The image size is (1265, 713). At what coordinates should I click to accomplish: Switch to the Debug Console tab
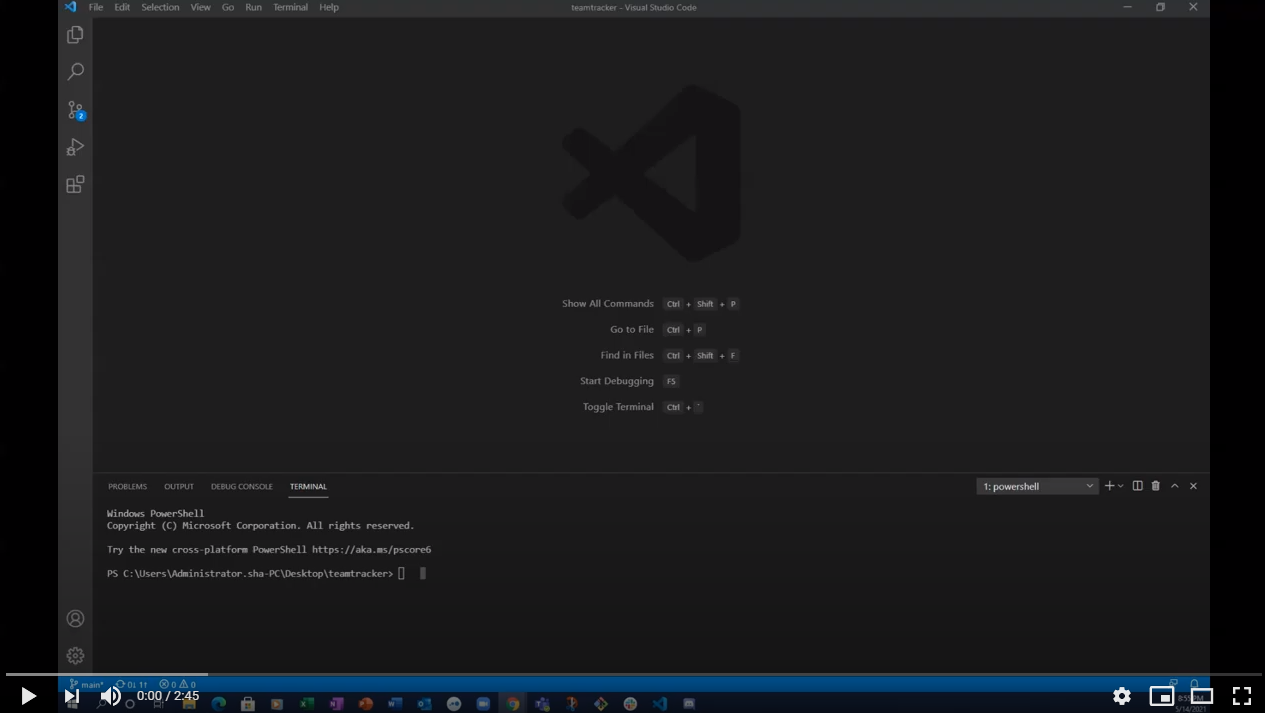(242, 487)
